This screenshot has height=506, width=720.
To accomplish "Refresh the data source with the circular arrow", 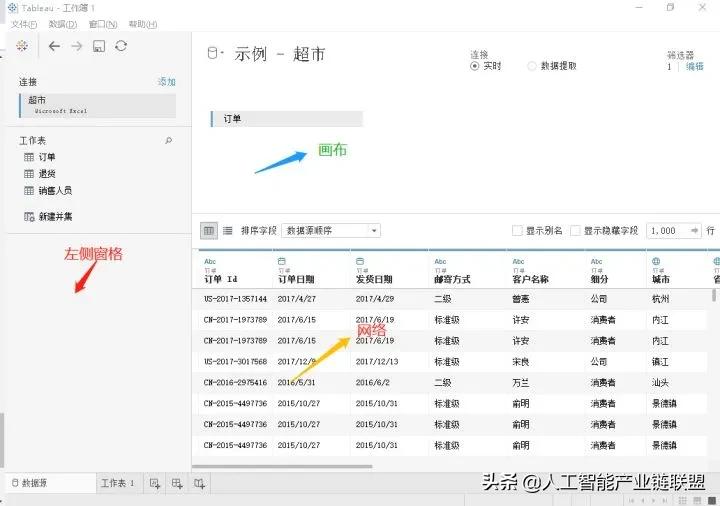I will click(121, 46).
